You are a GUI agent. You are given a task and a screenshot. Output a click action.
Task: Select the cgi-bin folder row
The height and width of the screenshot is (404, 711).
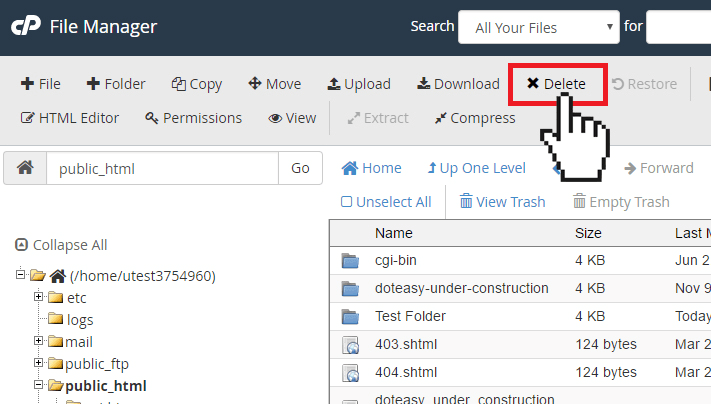tap(520, 261)
